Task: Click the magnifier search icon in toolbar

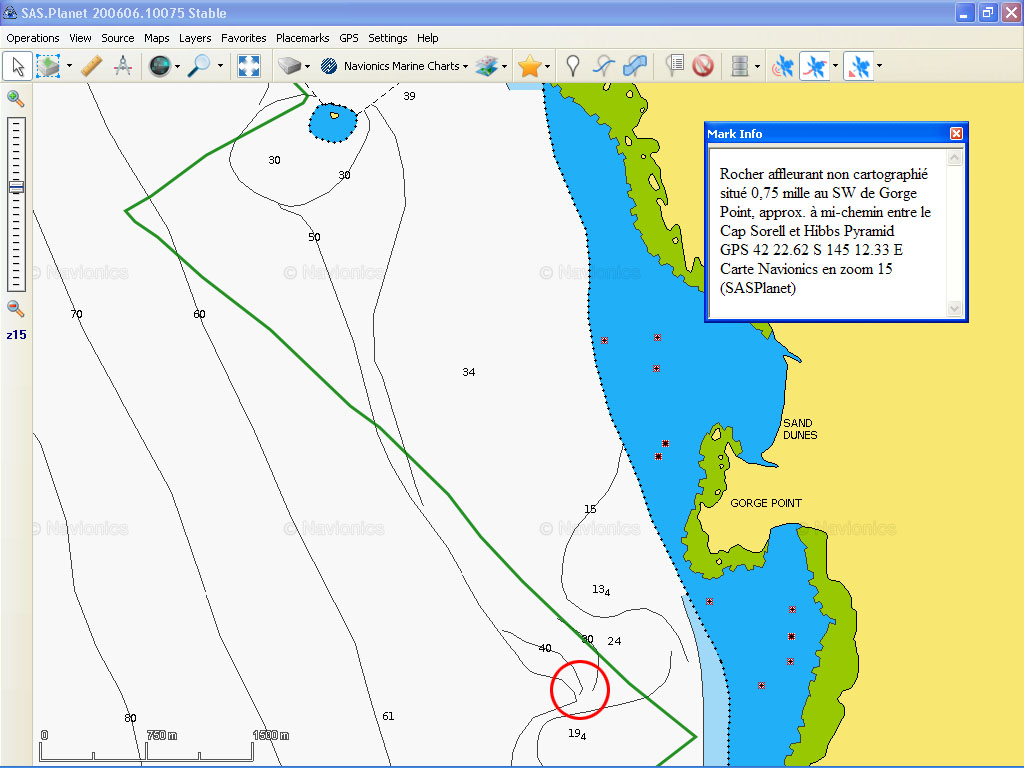Action: [x=199, y=66]
